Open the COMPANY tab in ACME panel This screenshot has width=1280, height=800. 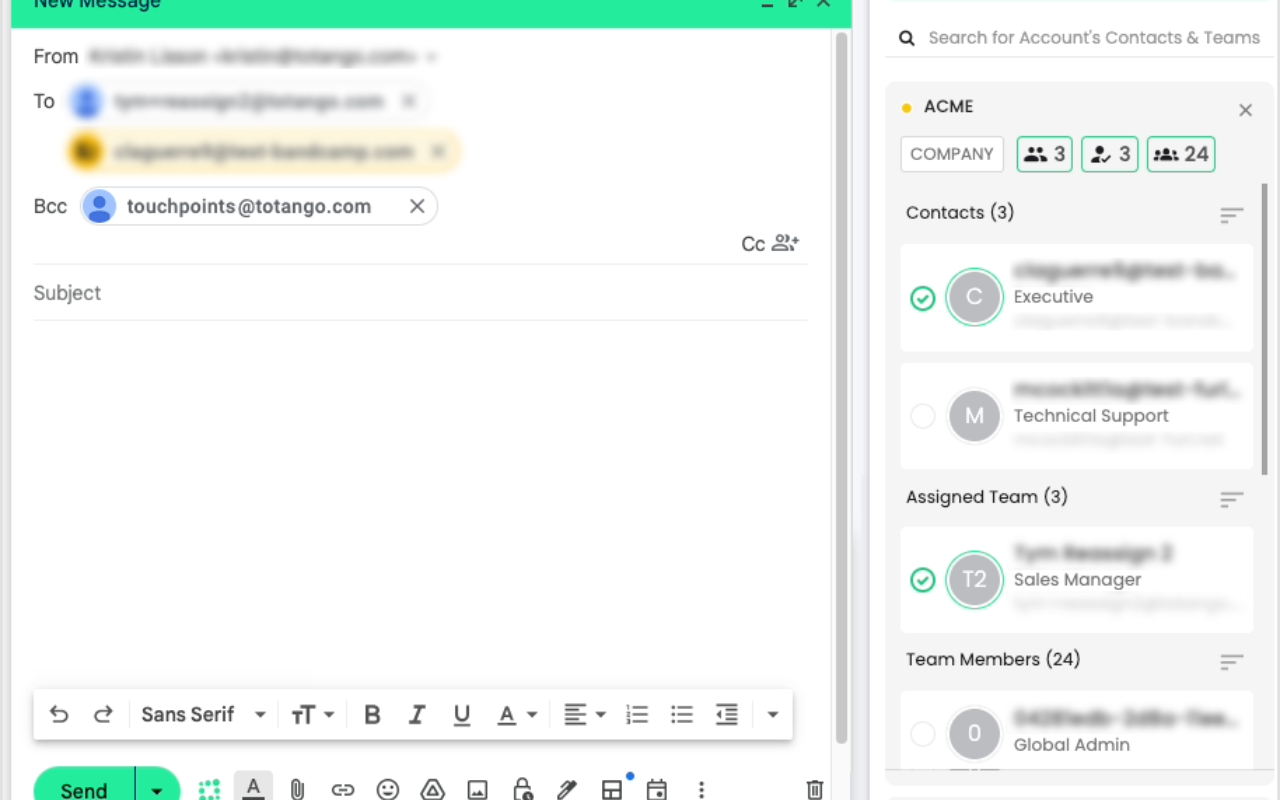tap(951, 154)
